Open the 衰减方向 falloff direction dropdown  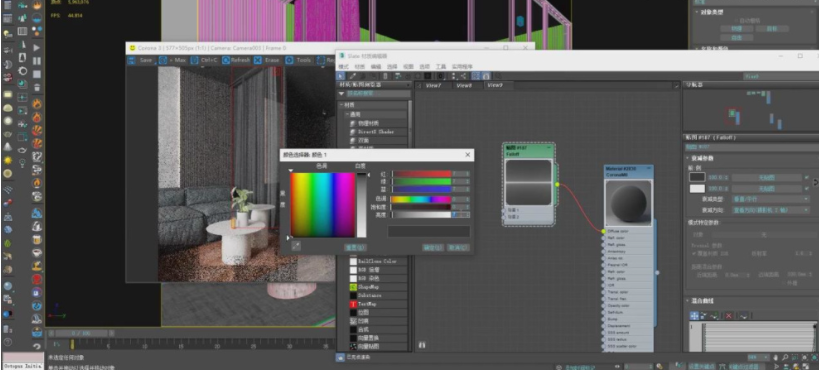pyautogui.click(x=770, y=210)
